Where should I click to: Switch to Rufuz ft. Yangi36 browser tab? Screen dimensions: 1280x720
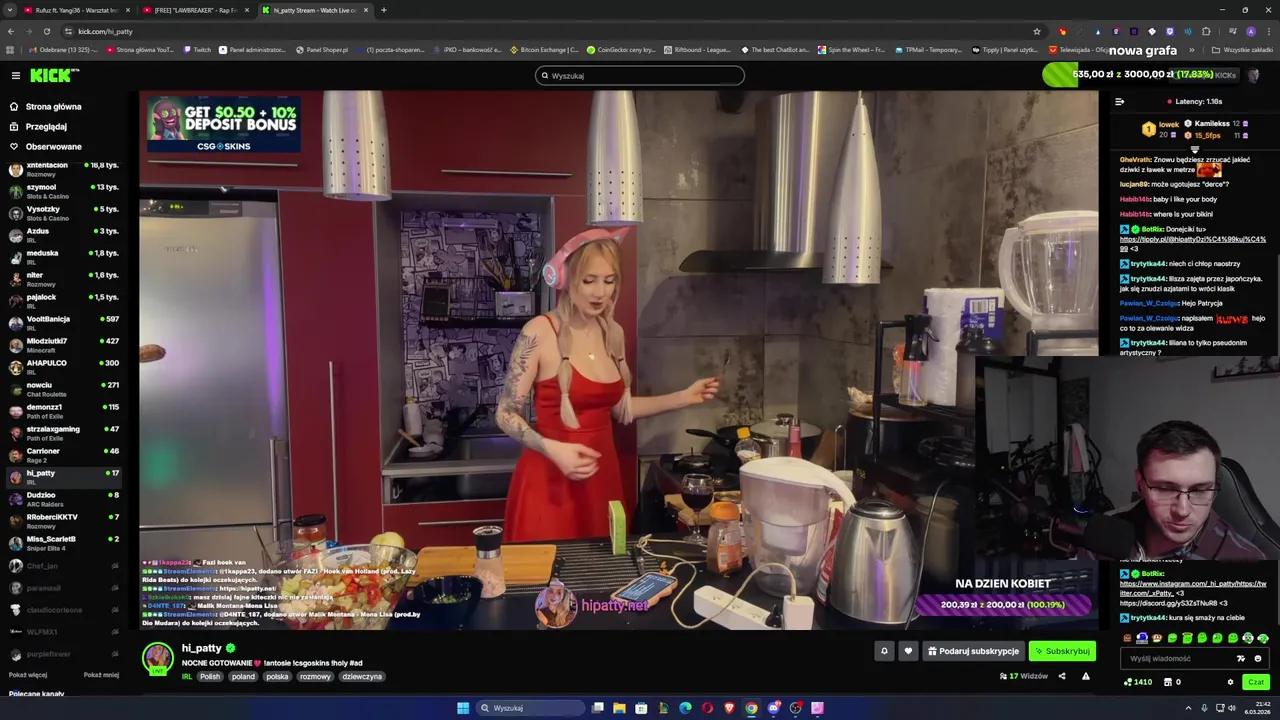pyautogui.click(x=77, y=10)
